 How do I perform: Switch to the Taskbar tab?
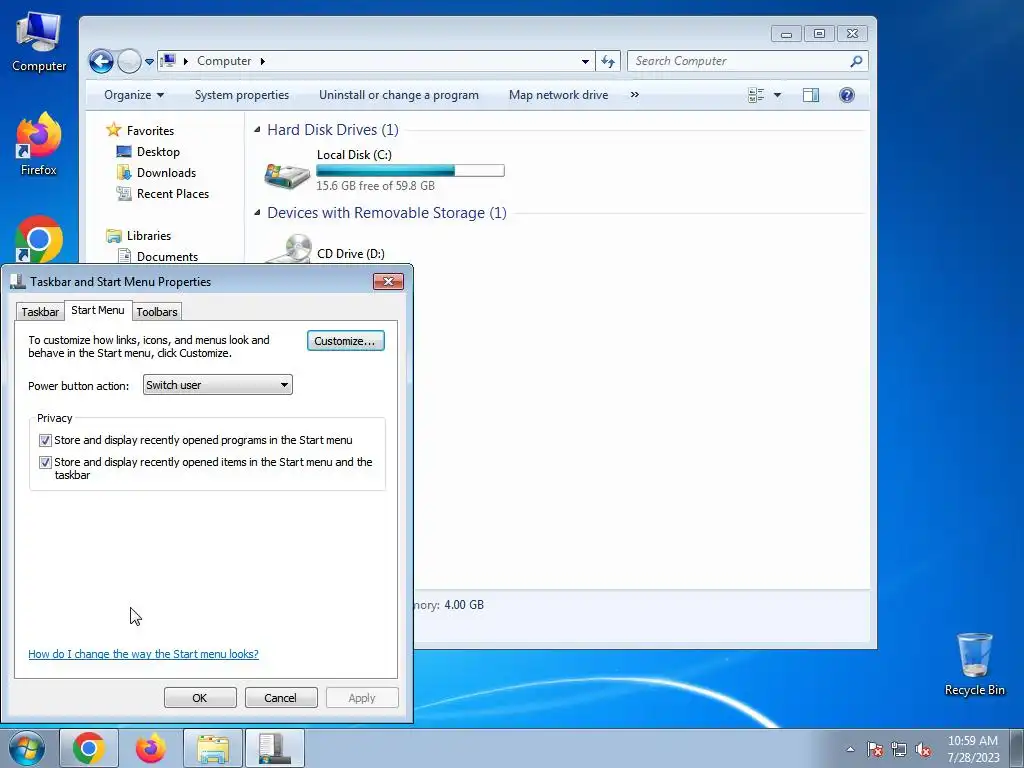[40, 312]
